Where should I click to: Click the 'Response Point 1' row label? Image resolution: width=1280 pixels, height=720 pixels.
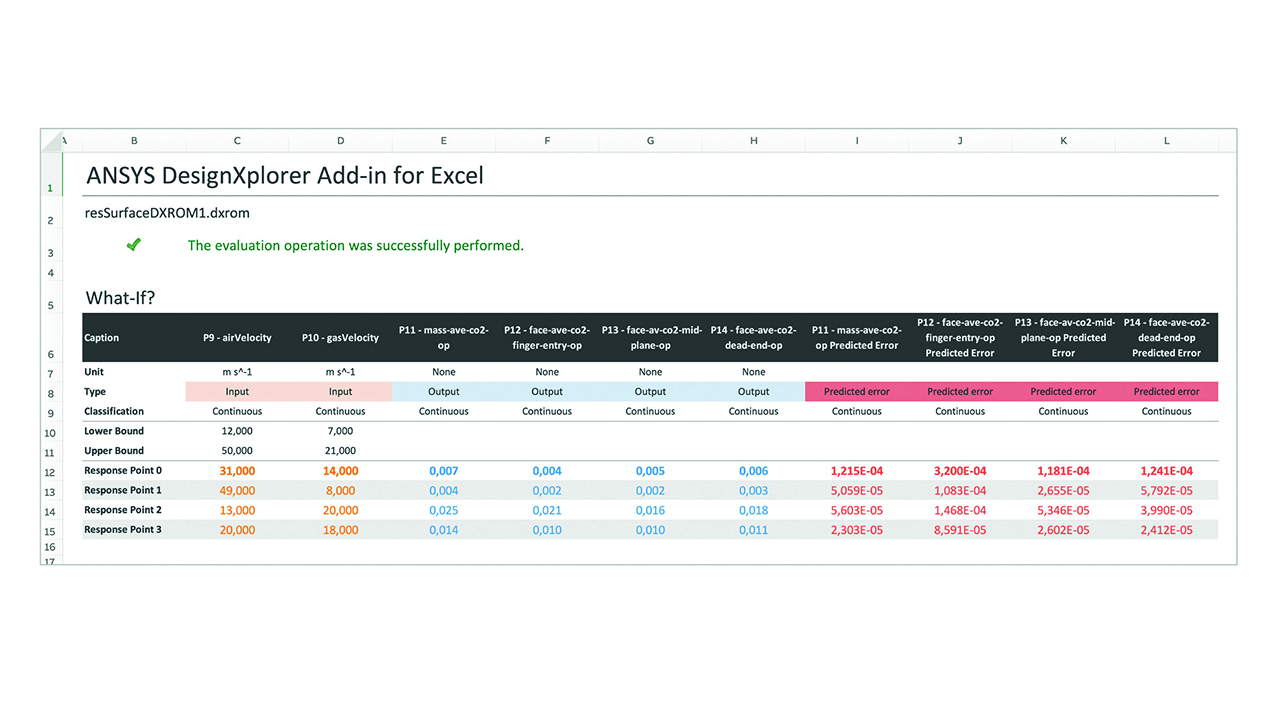(123, 490)
